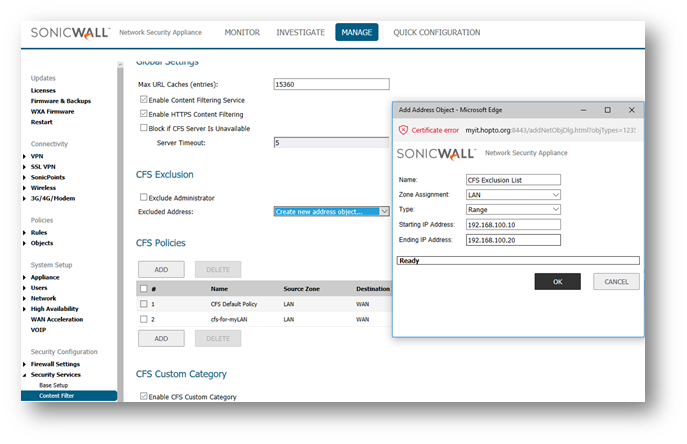The height and width of the screenshot is (444, 687).
Task: Open the Excluded Address dropdown
Action: click(384, 211)
